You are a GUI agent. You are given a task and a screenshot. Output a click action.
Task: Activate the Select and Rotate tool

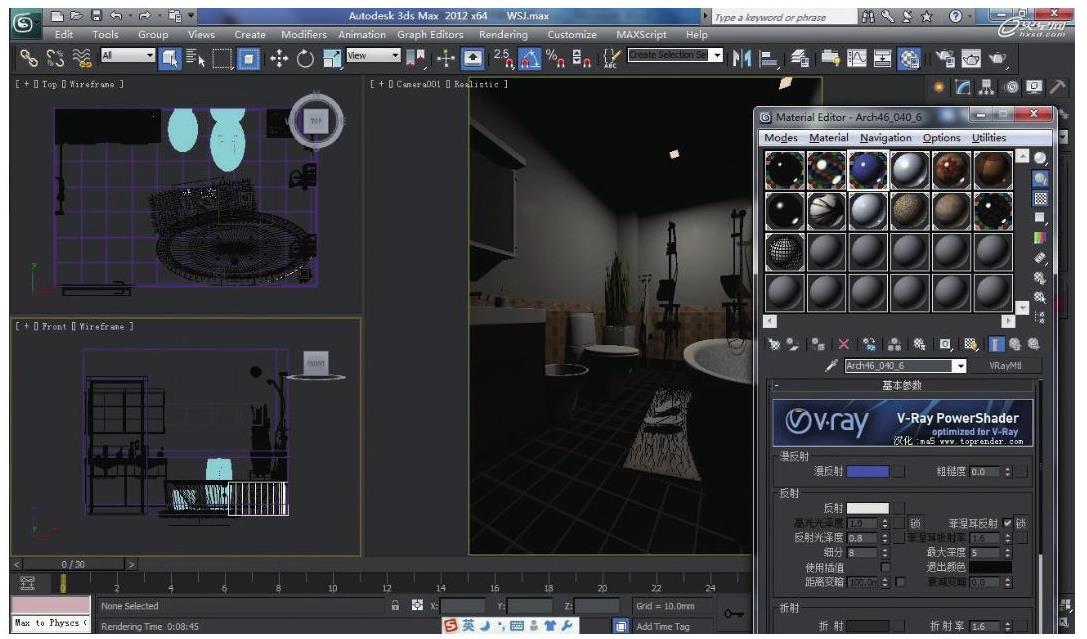[305, 59]
